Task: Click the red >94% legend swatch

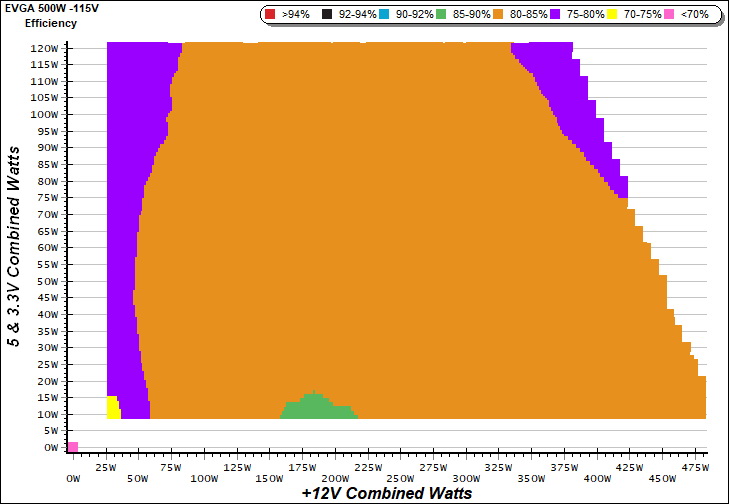Action: [270, 15]
